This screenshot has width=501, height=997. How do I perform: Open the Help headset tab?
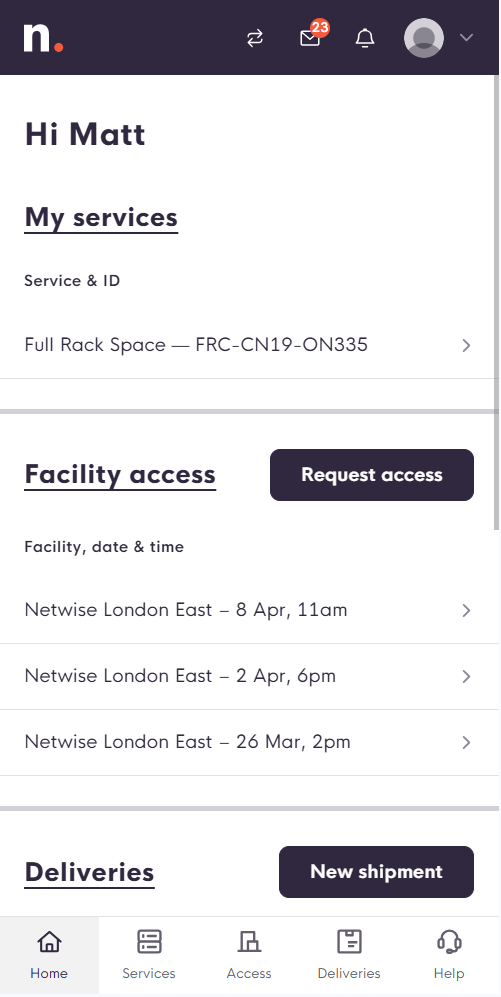tap(449, 955)
